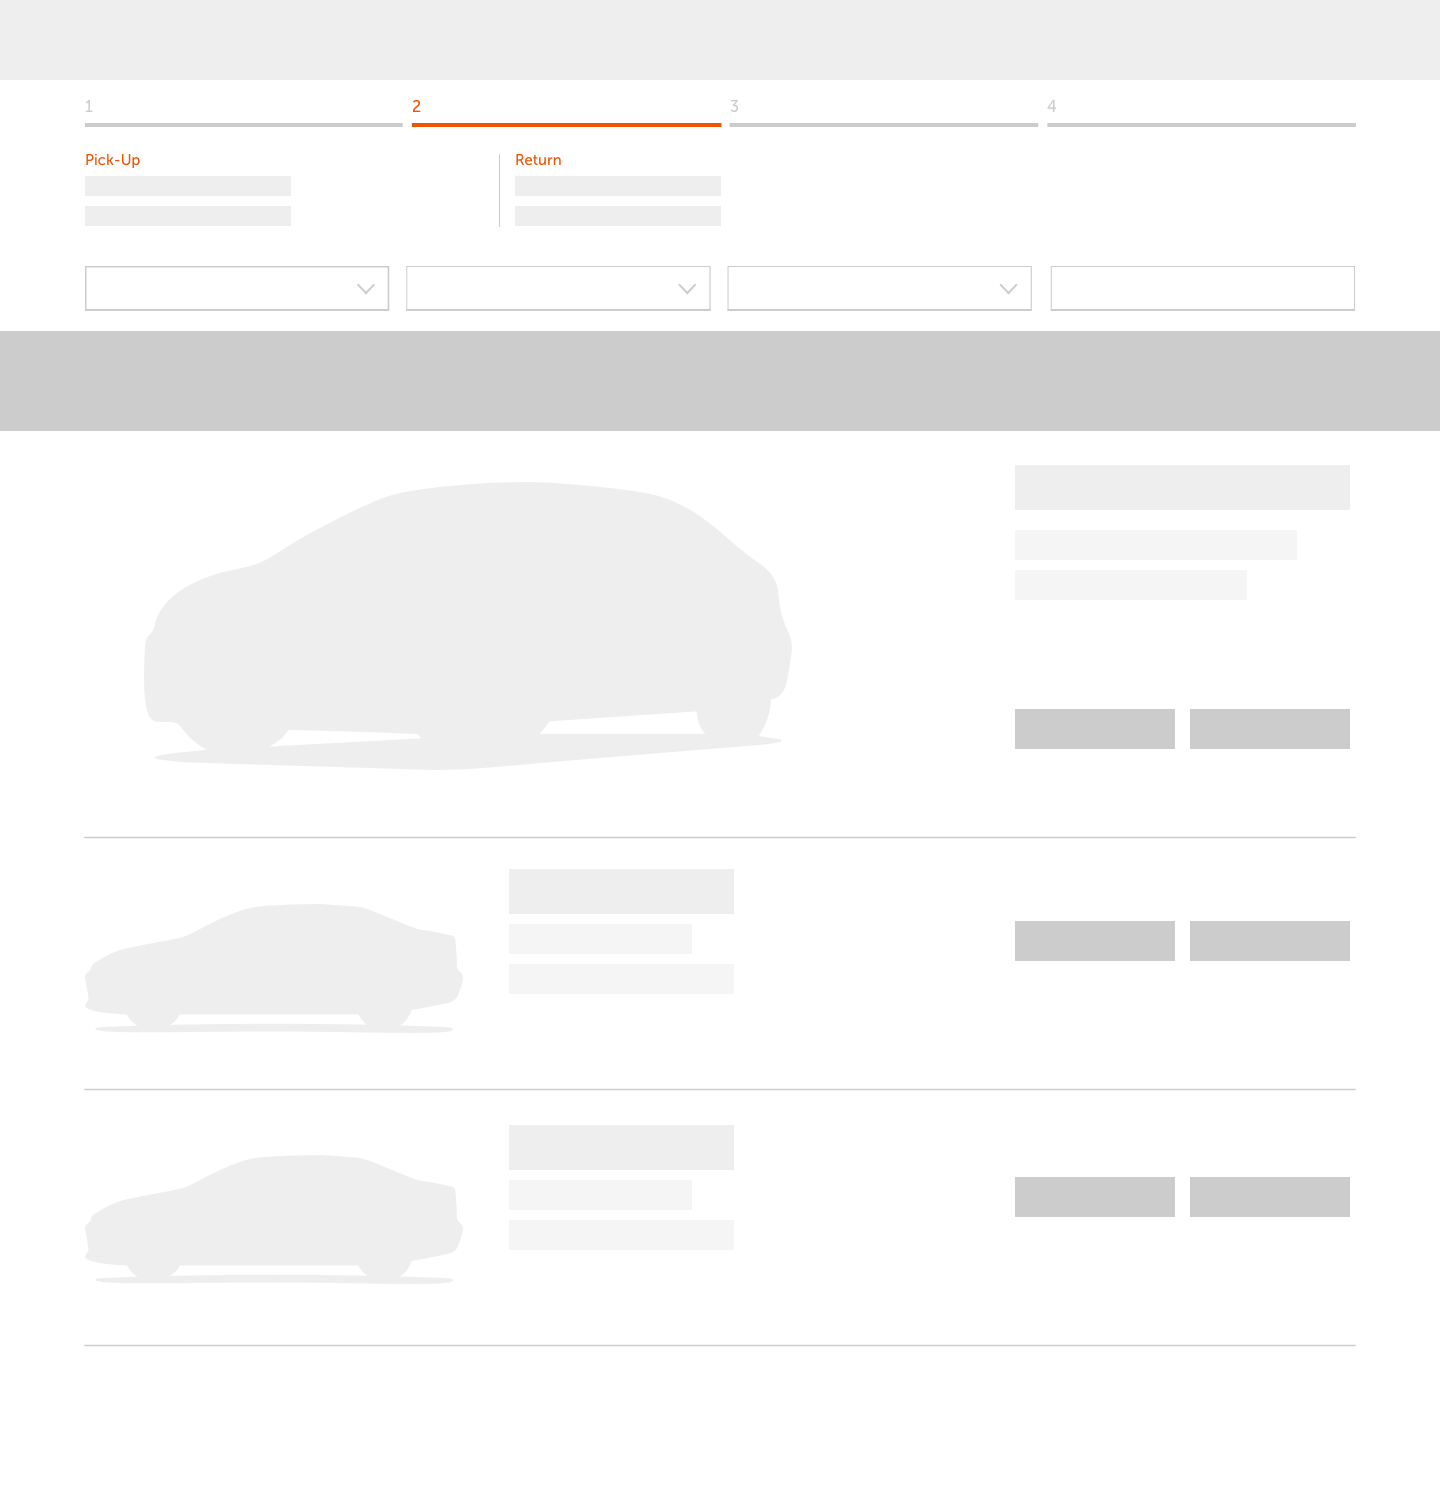Click inside the rightmost text input field
This screenshot has height=1500, width=1440.
click(x=1202, y=288)
